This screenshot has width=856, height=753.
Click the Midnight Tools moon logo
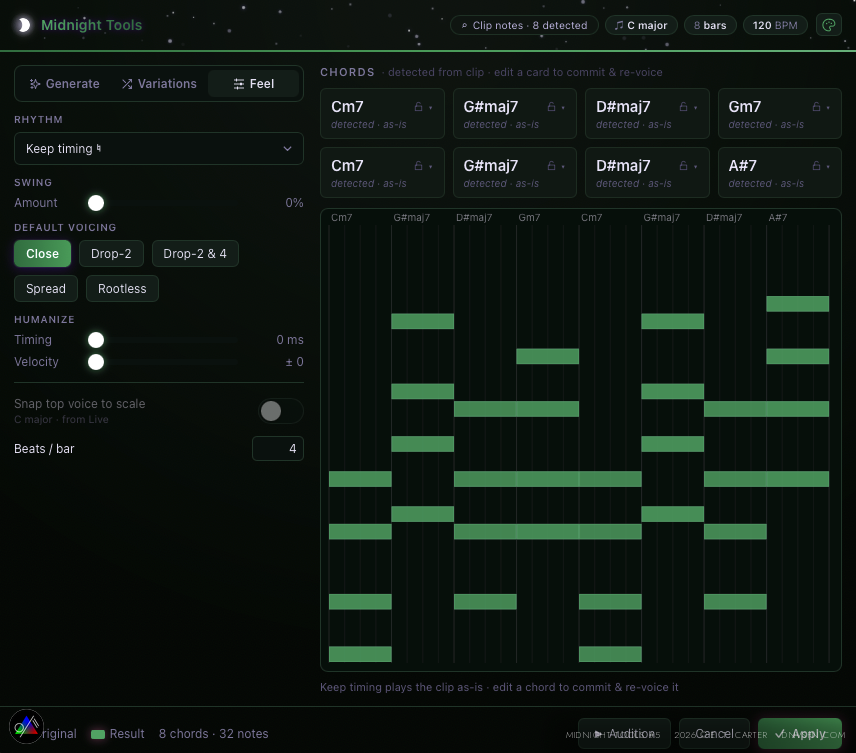coord(23,25)
